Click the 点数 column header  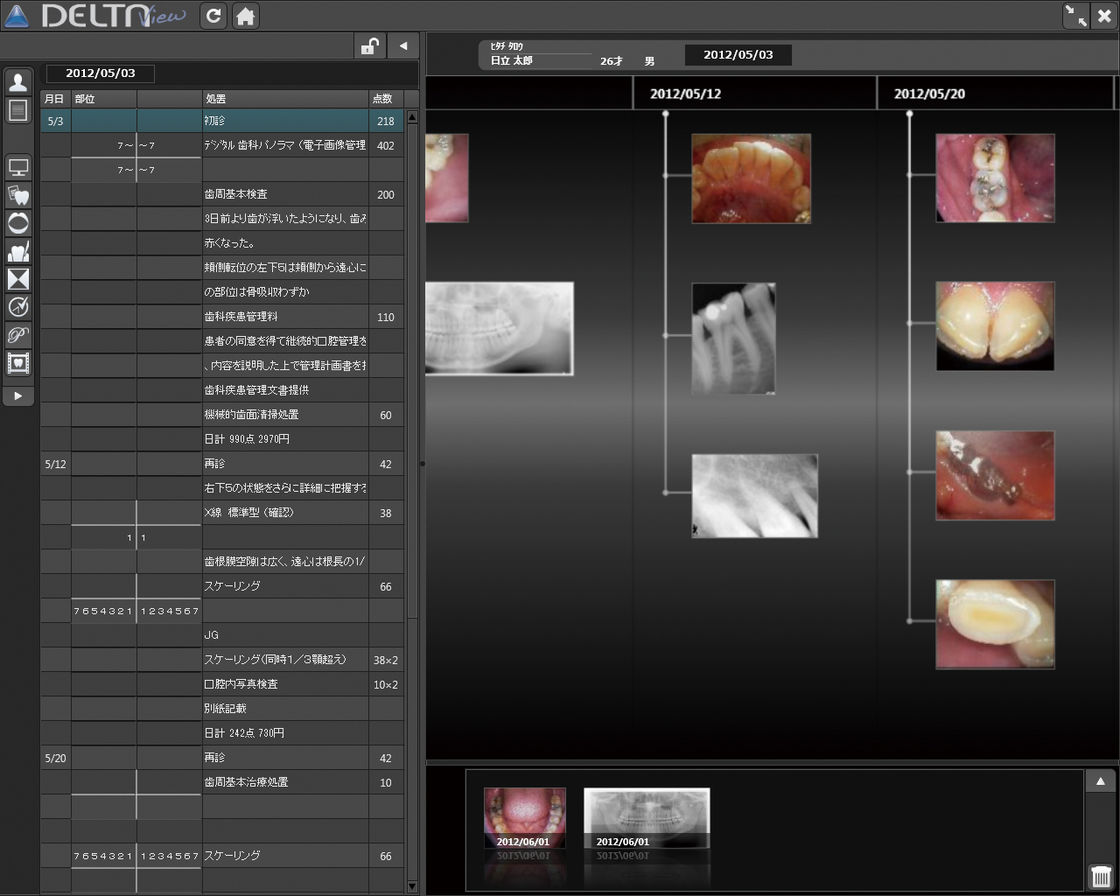(386, 99)
